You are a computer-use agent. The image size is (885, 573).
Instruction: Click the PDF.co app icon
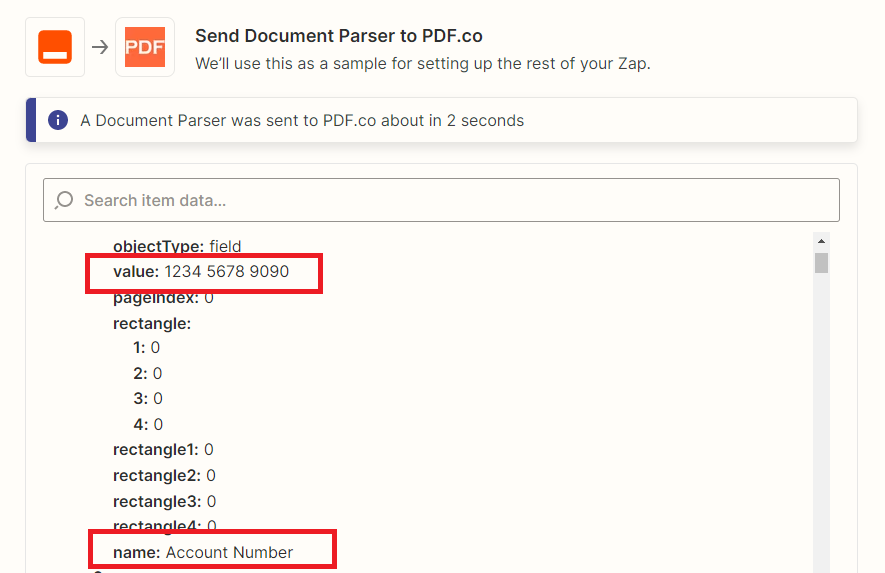click(145, 47)
